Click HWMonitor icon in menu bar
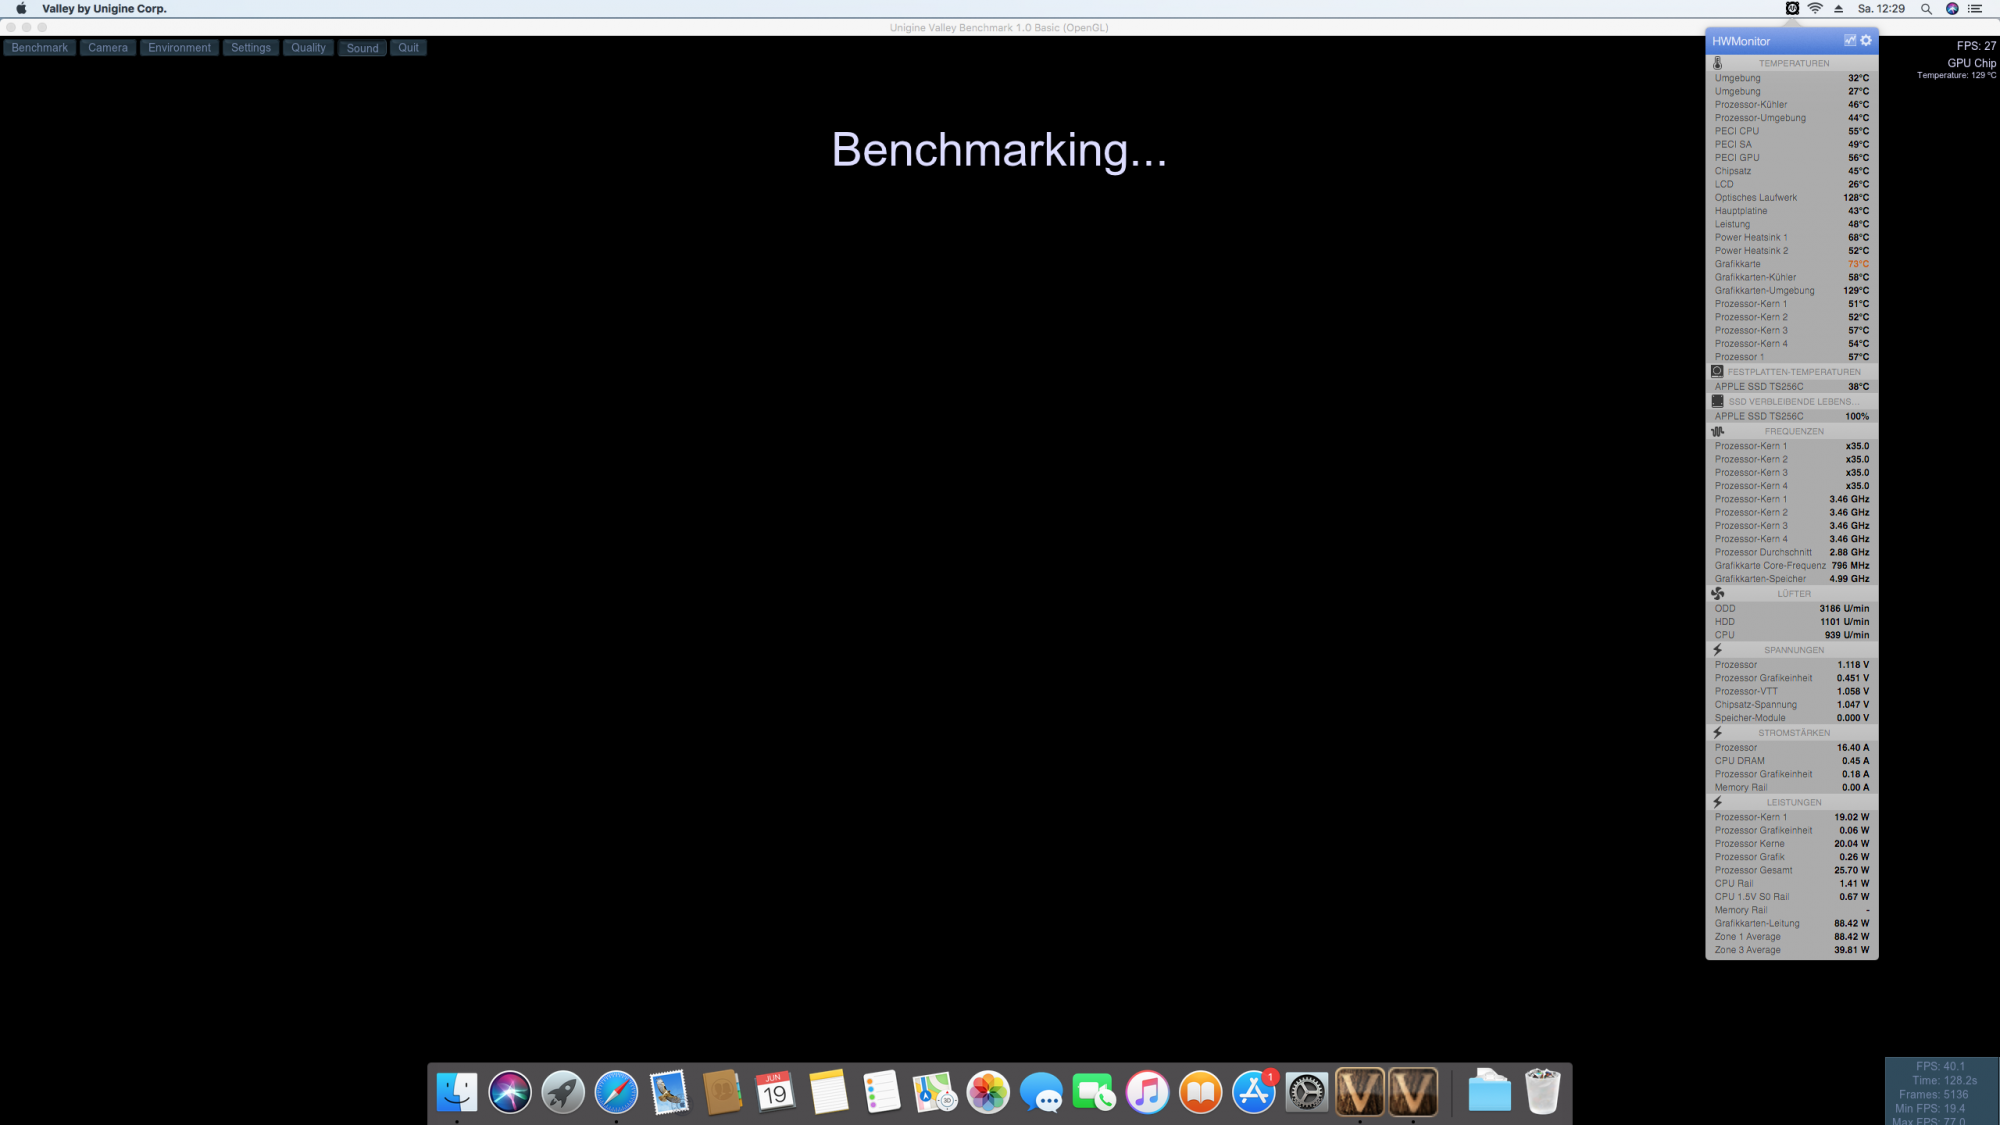 click(x=1792, y=9)
